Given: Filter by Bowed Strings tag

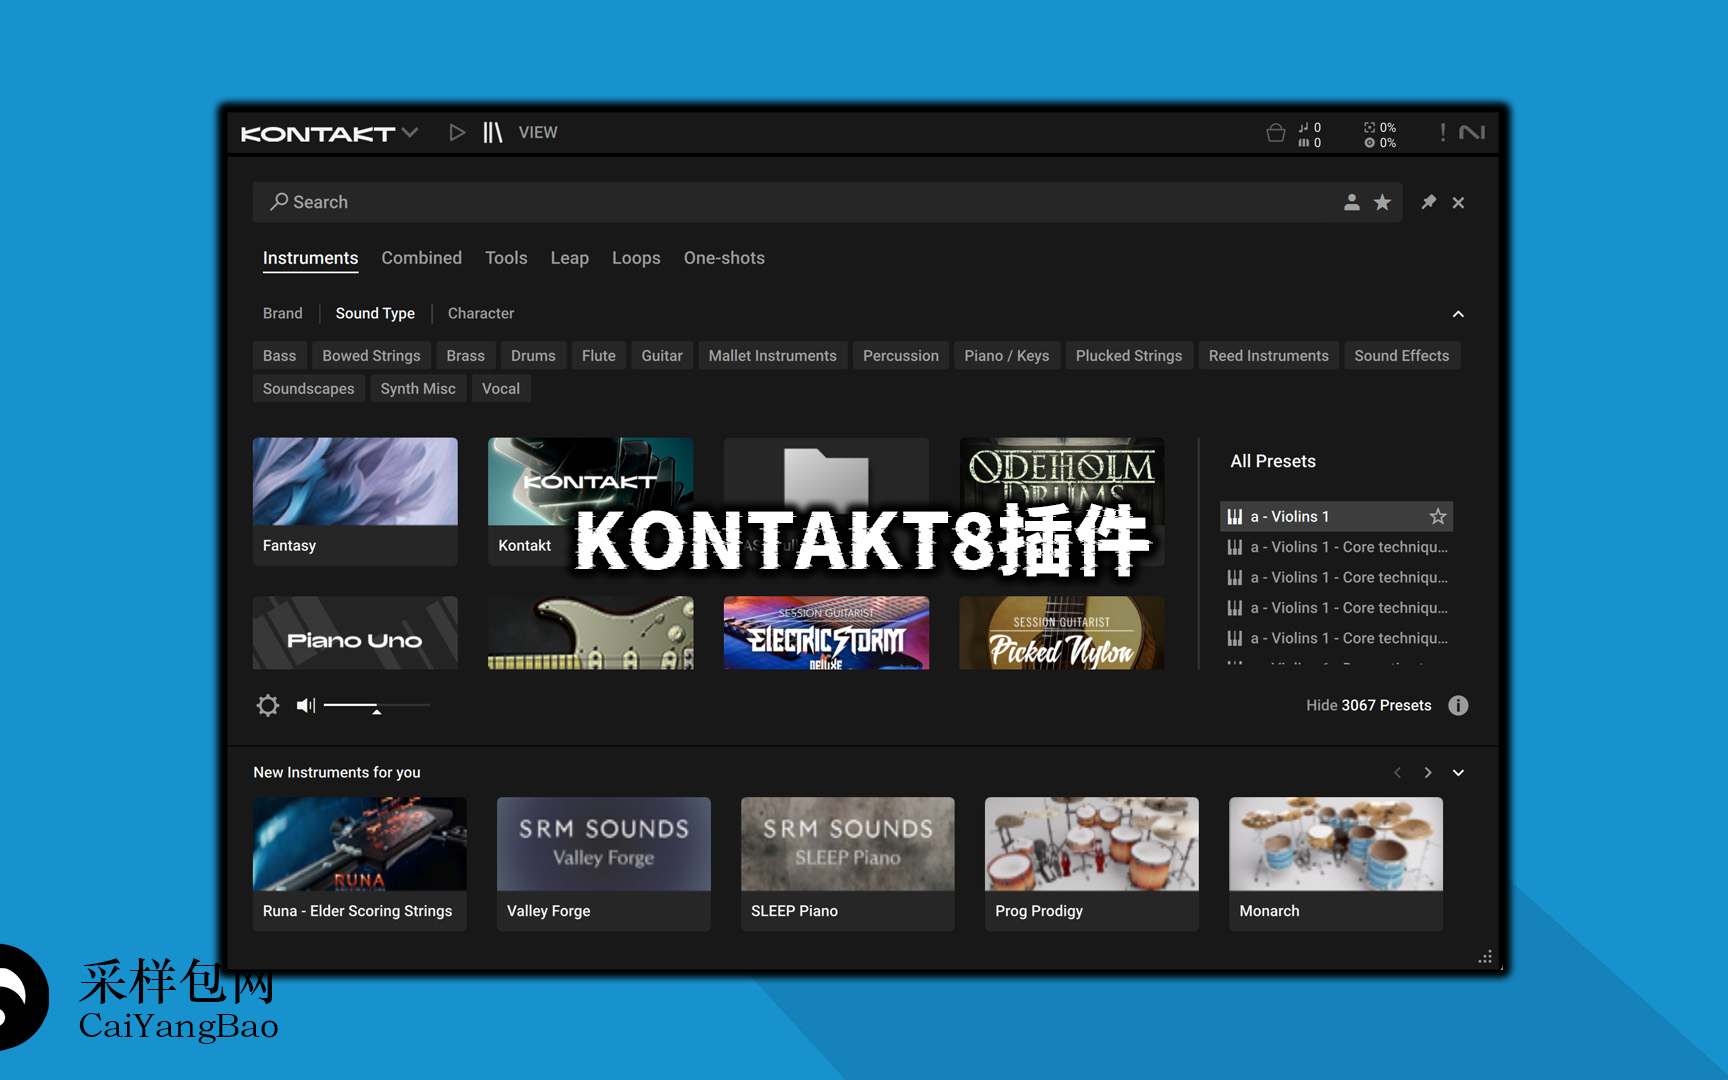Looking at the screenshot, I should (x=371, y=356).
